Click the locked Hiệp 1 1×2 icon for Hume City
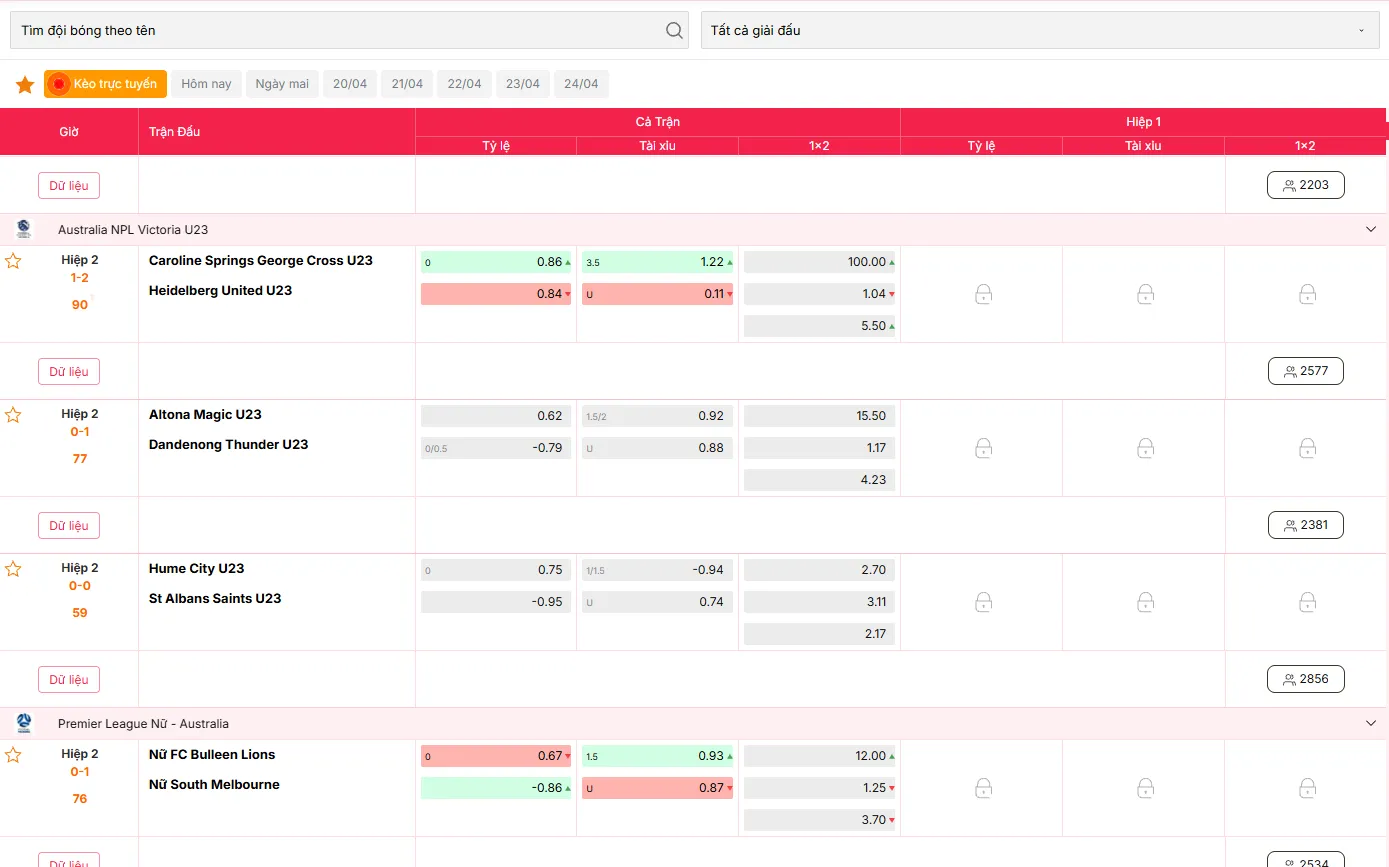Screen dimensions: 1389x867 click(1307, 602)
